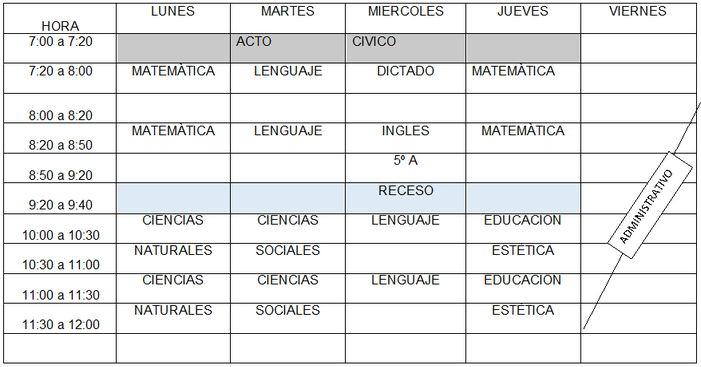
Task: Select the VIERNES column header
Action: click(x=638, y=18)
